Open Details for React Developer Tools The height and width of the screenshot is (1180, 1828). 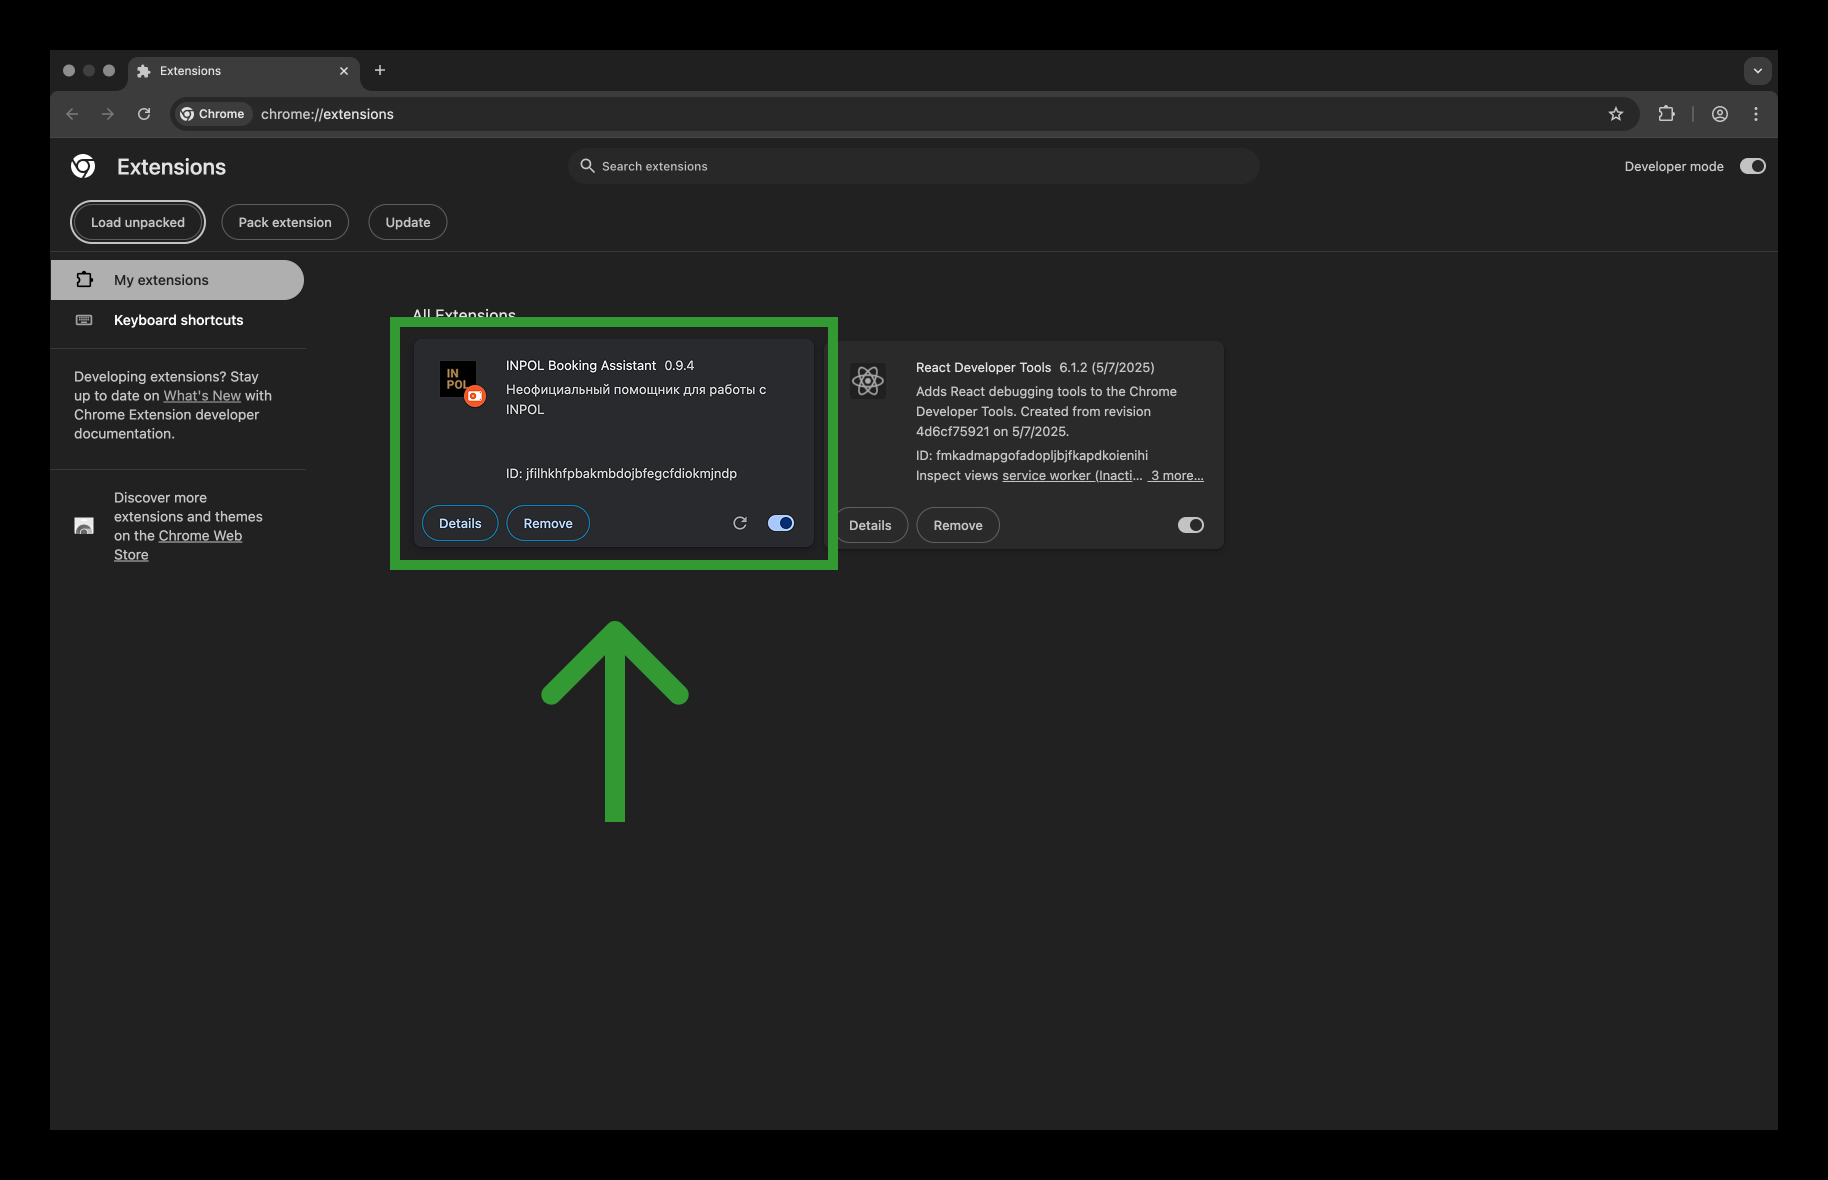tap(870, 525)
